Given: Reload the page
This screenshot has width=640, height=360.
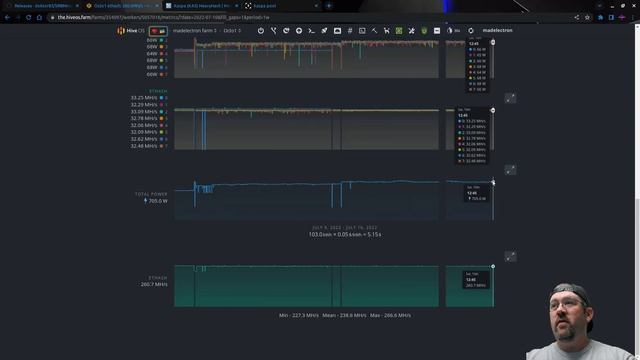Looking at the screenshot, I should [29, 18].
